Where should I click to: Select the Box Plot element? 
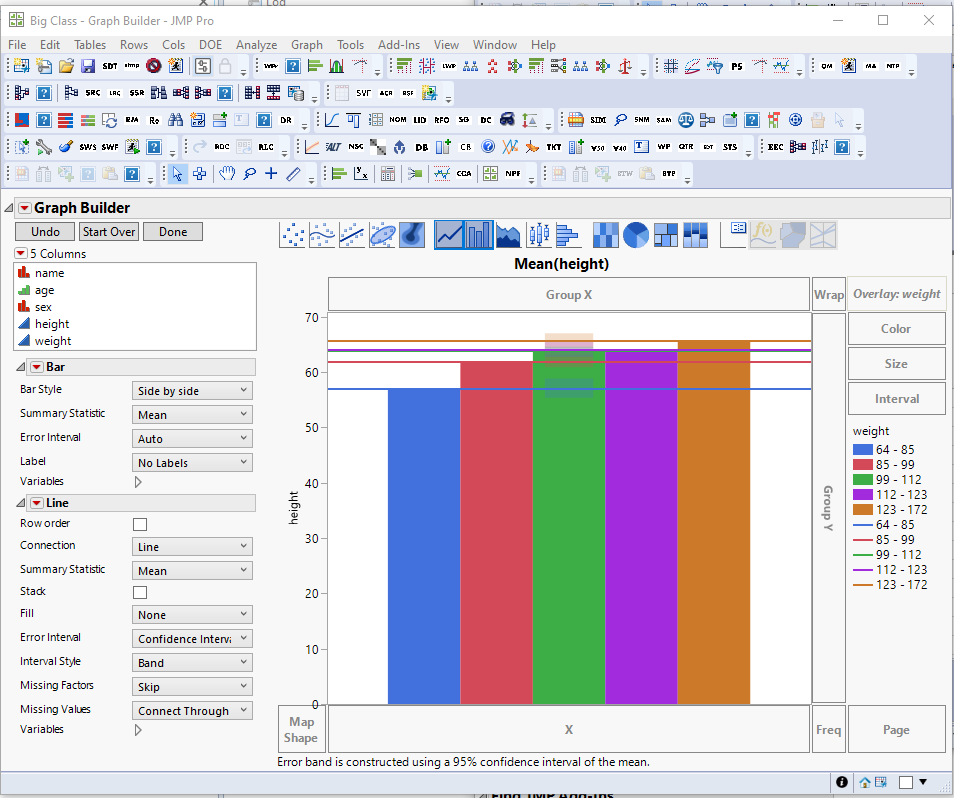pos(537,234)
